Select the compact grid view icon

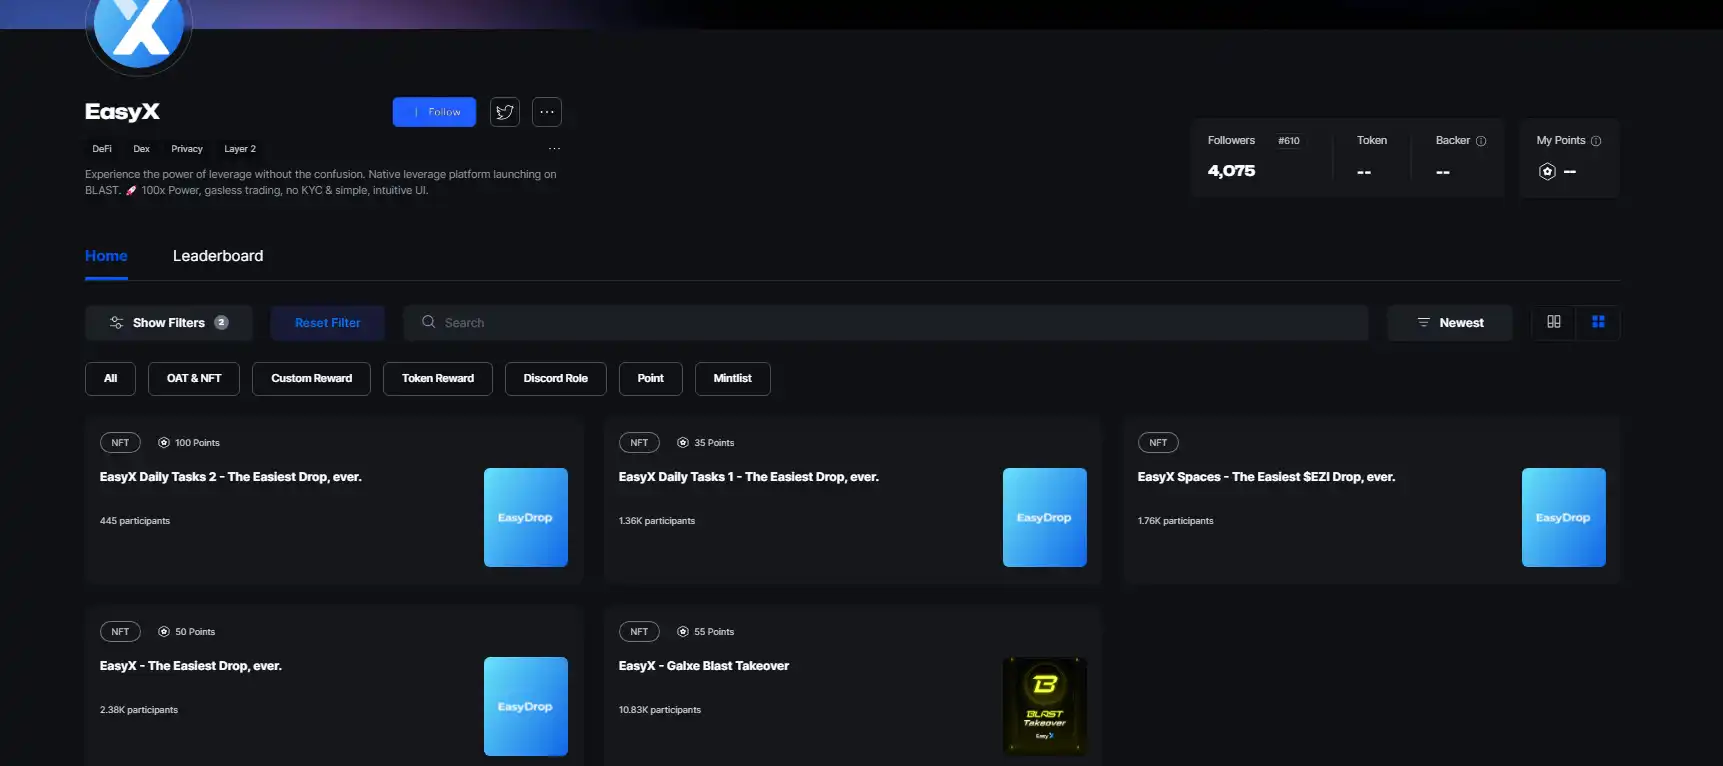[1598, 322]
